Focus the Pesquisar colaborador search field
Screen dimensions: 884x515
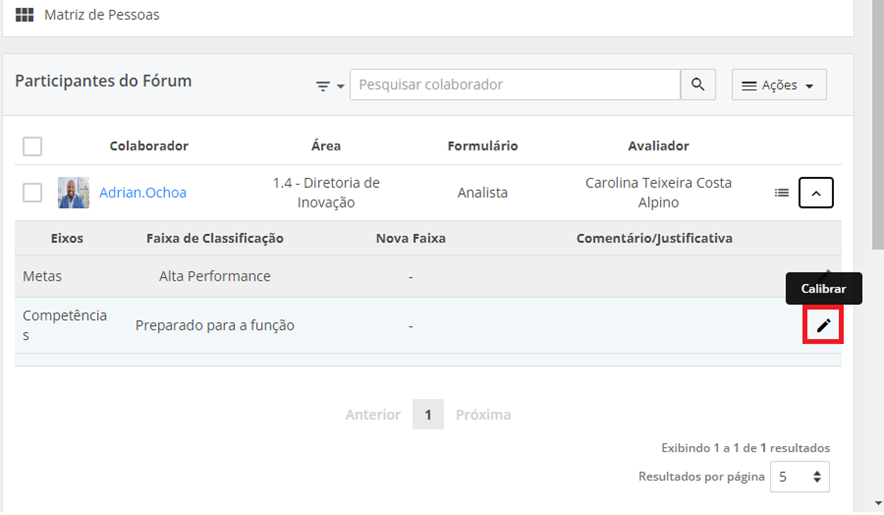pos(515,85)
